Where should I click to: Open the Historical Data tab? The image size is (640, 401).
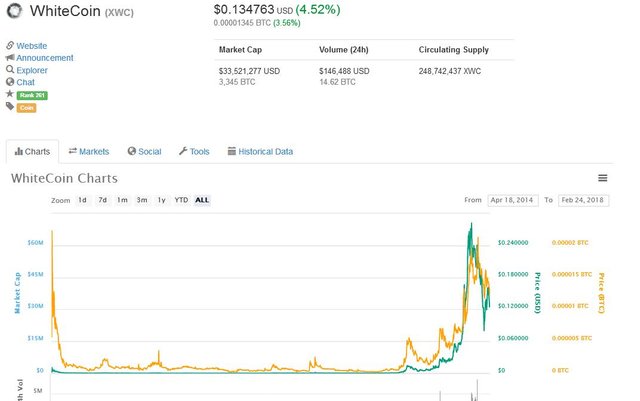[x=260, y=151]
